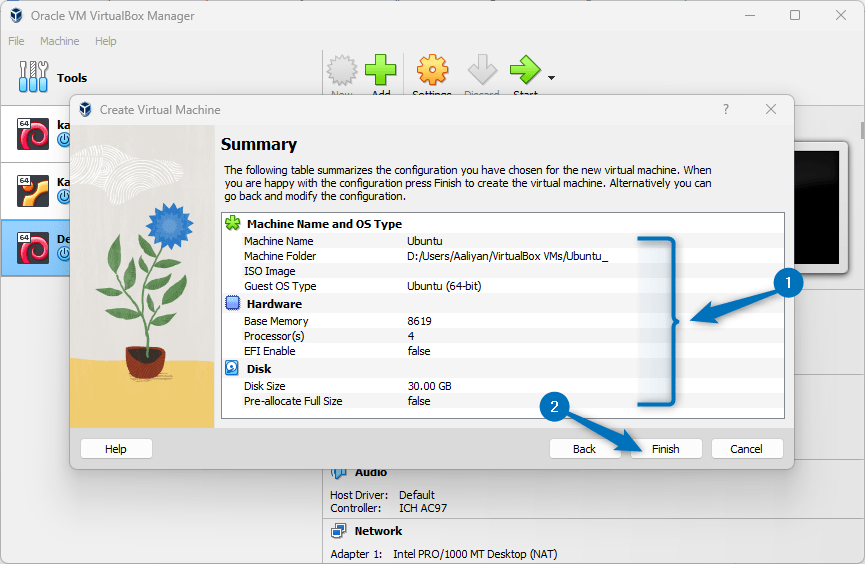
Task: Click the Finish button in the wizard
Action: point(666,449)
